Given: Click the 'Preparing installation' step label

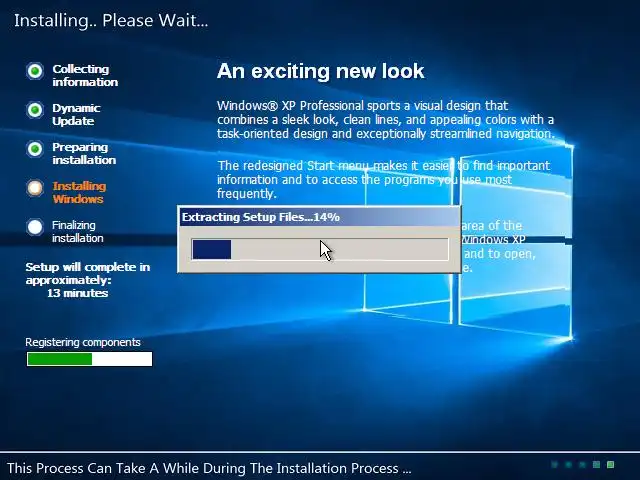Looking at the screenshot, I should (84, 153).
